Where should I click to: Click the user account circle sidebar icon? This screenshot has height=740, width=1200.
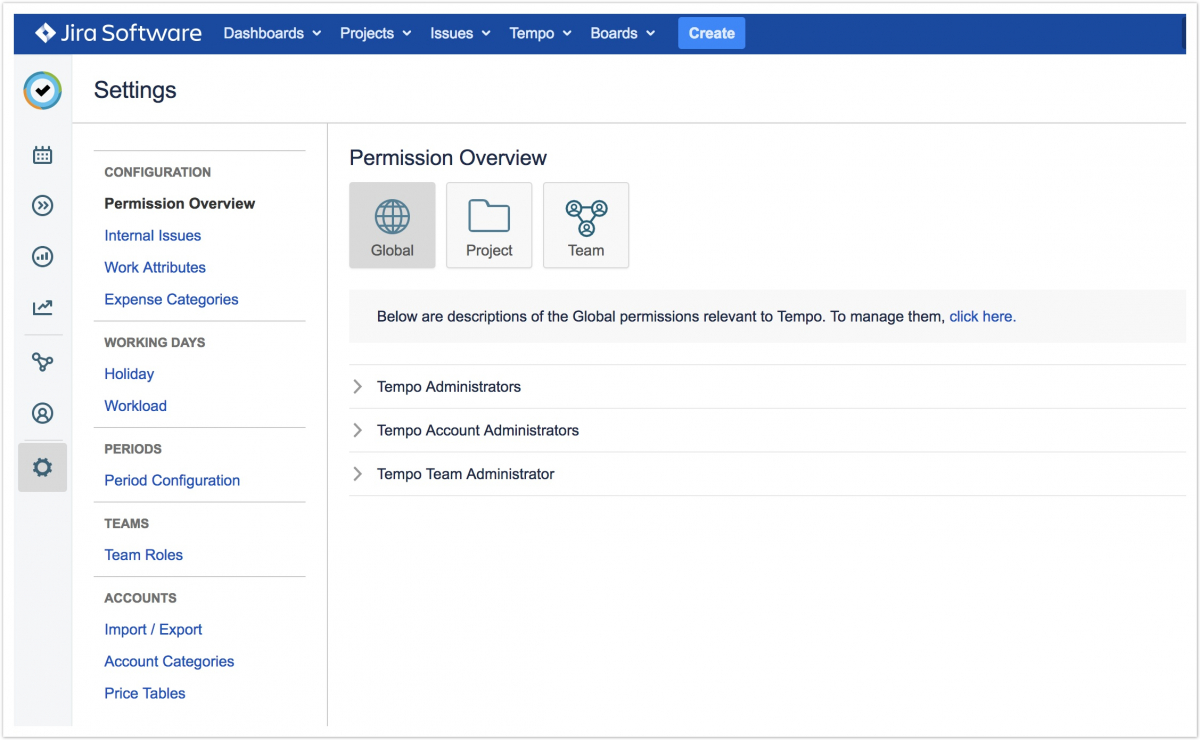42,413
